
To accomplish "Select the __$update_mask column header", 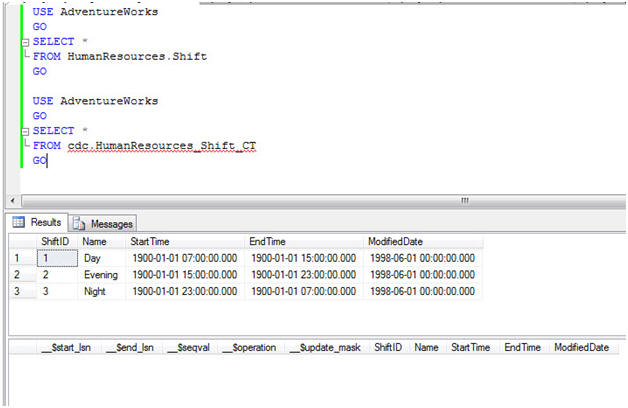I will click(327, 348).
